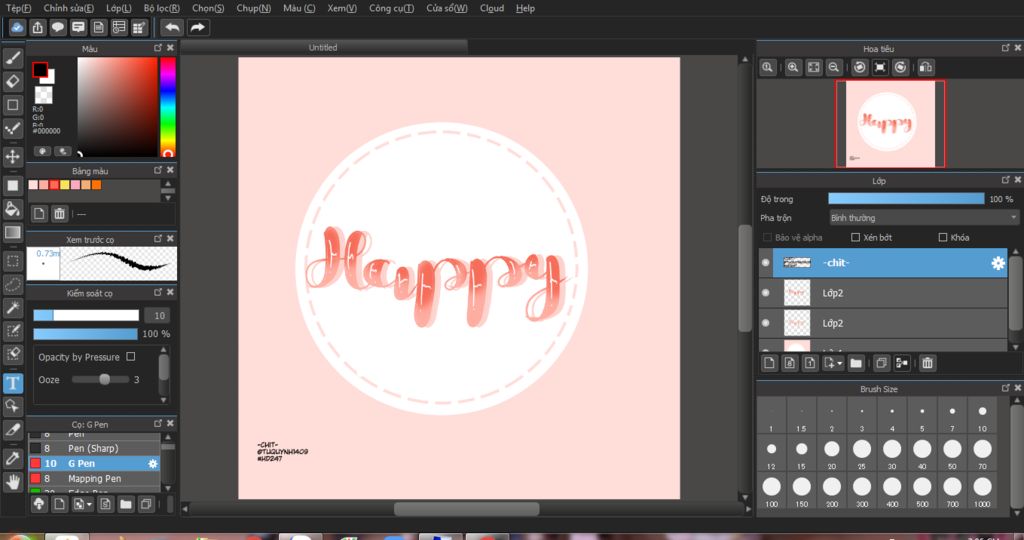Select the Lasso selection tool
The image size is (1024, 540).
pos(12,285)
